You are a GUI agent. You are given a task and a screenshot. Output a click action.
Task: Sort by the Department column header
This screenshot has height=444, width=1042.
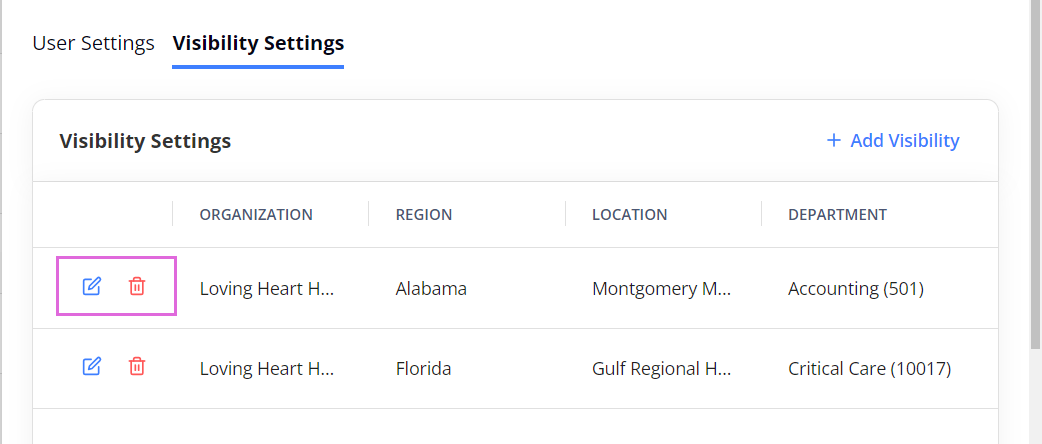837,215
